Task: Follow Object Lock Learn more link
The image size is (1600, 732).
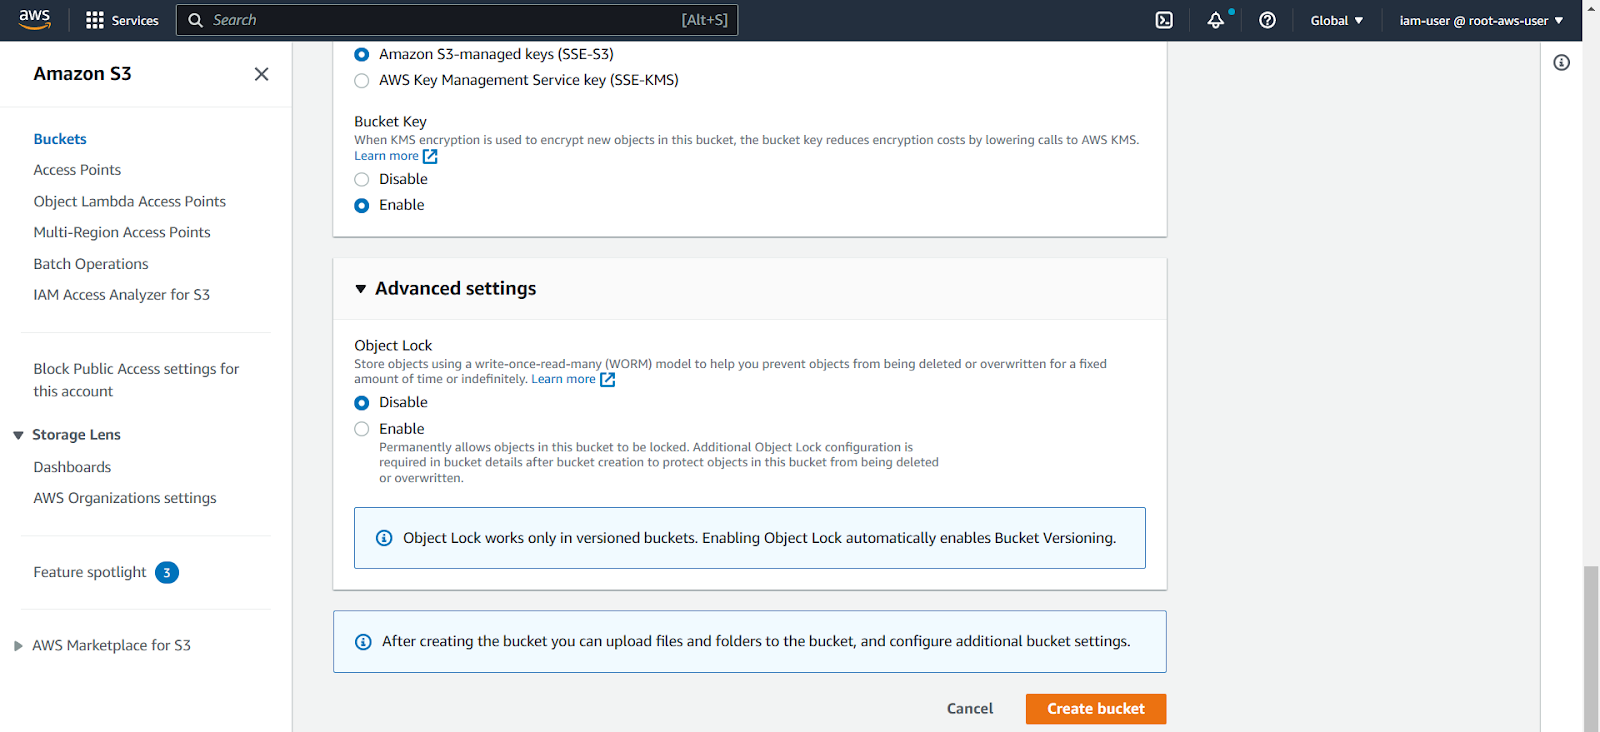Action: pos(563,379)
